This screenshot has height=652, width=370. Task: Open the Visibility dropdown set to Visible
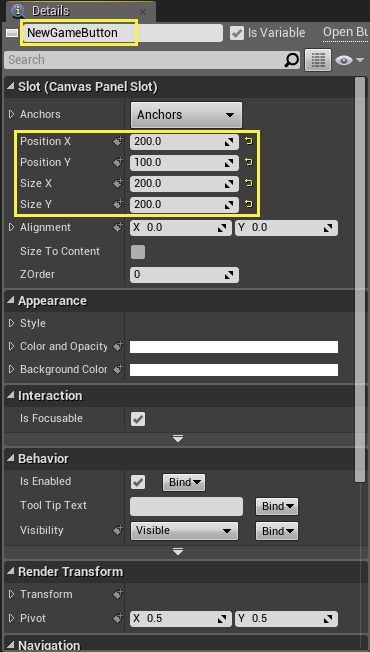(x=184, y=531)
